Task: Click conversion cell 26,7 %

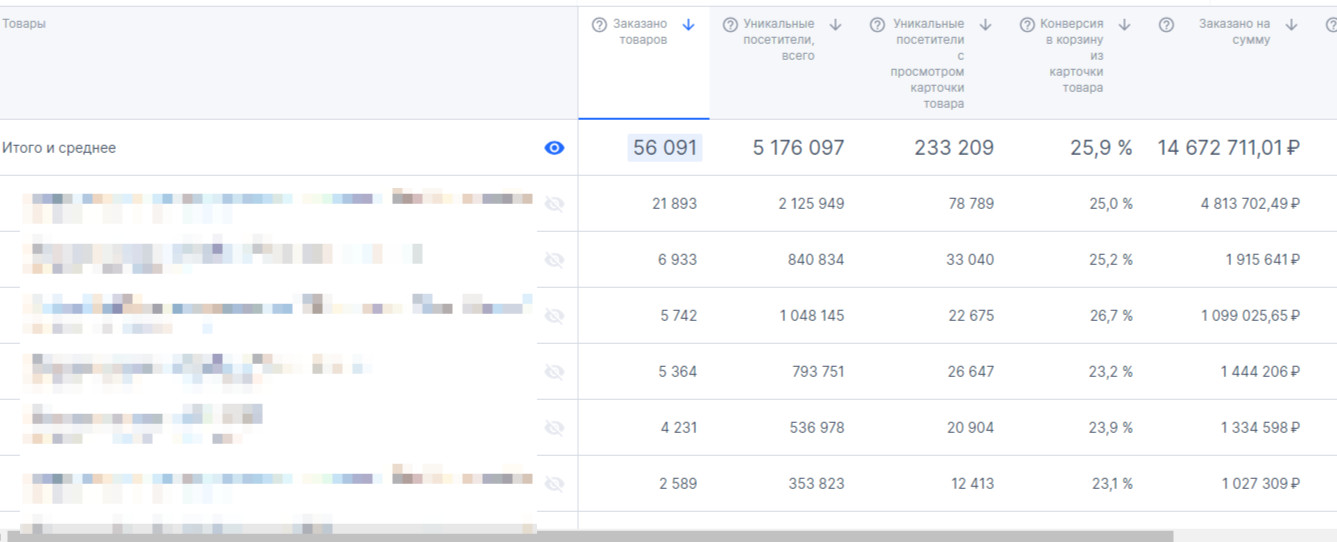Action: pyautogui.click(x=1111, y=316)
